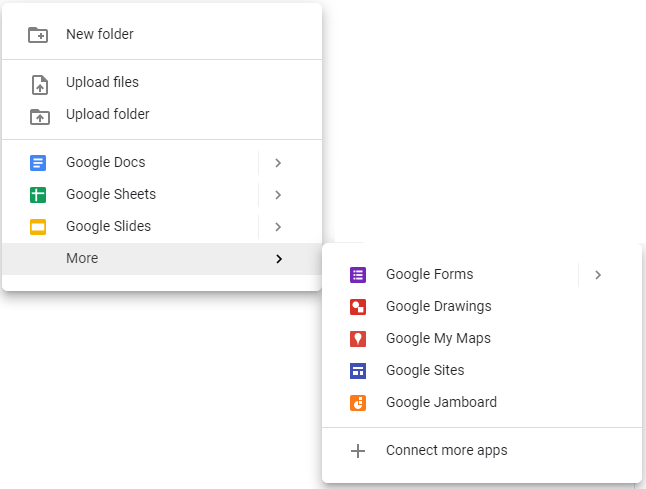
Task: Expand the Google Sheets submenu arrow
Action: pos(278,195)
